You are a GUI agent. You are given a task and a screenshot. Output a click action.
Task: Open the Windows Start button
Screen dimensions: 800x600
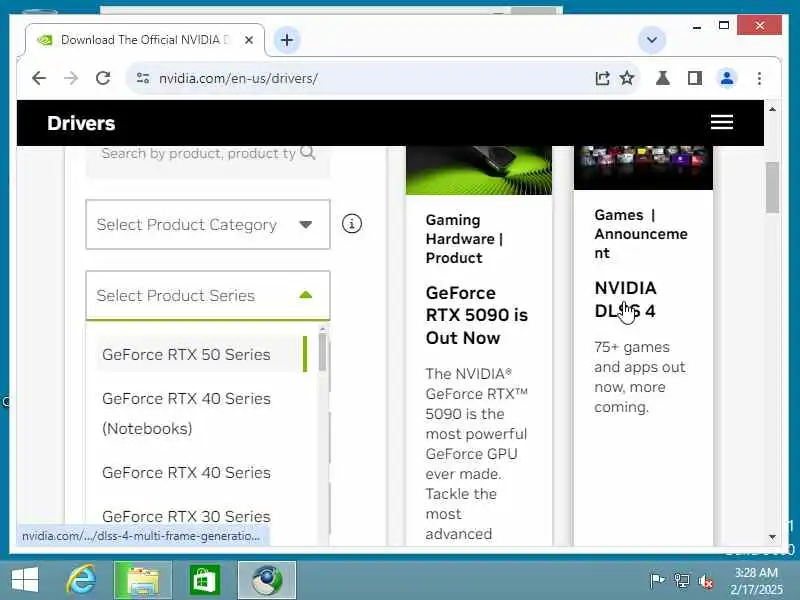(25, 580)
